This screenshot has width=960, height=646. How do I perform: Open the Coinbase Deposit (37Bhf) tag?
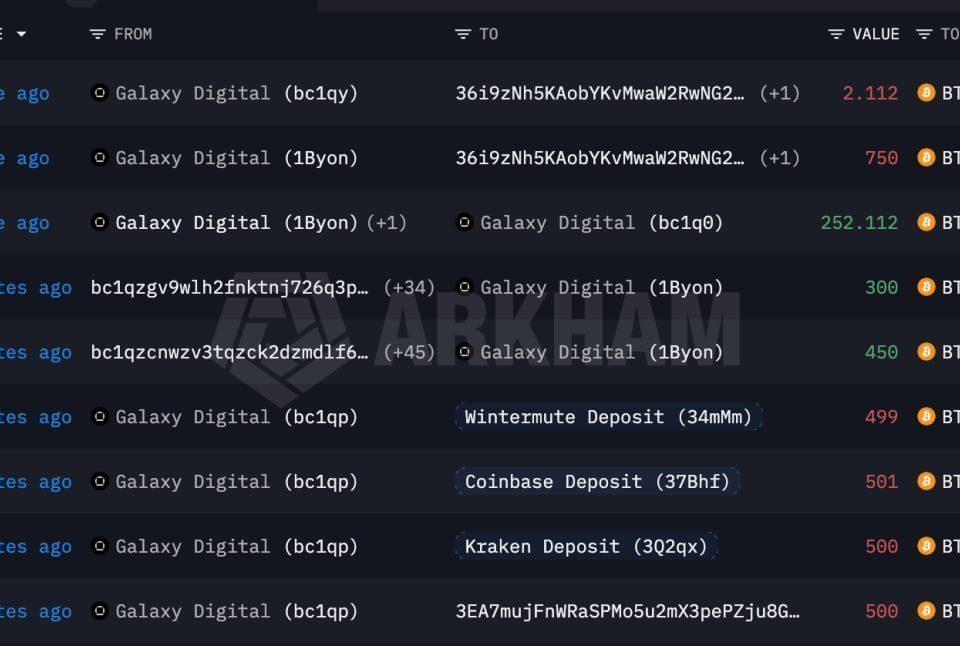click(598, 482)
